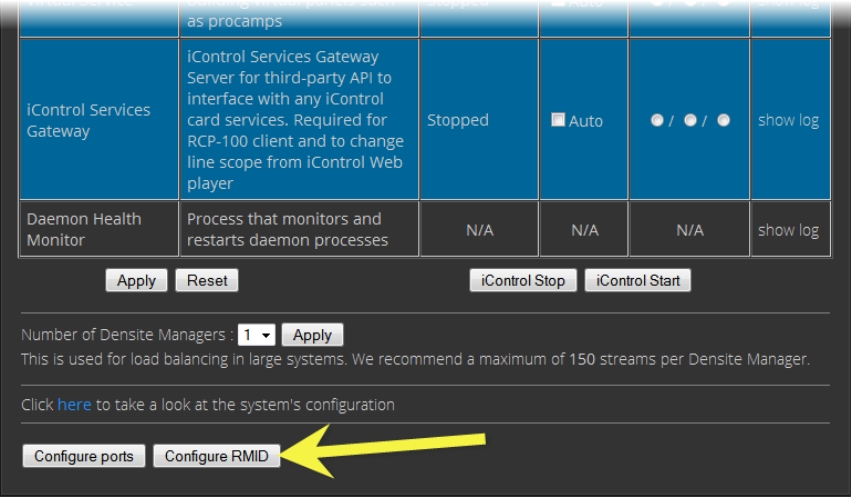Enable Auto checkbox for iControl Services Gateway
Screen dimensions: 851x497
point(558,120)
